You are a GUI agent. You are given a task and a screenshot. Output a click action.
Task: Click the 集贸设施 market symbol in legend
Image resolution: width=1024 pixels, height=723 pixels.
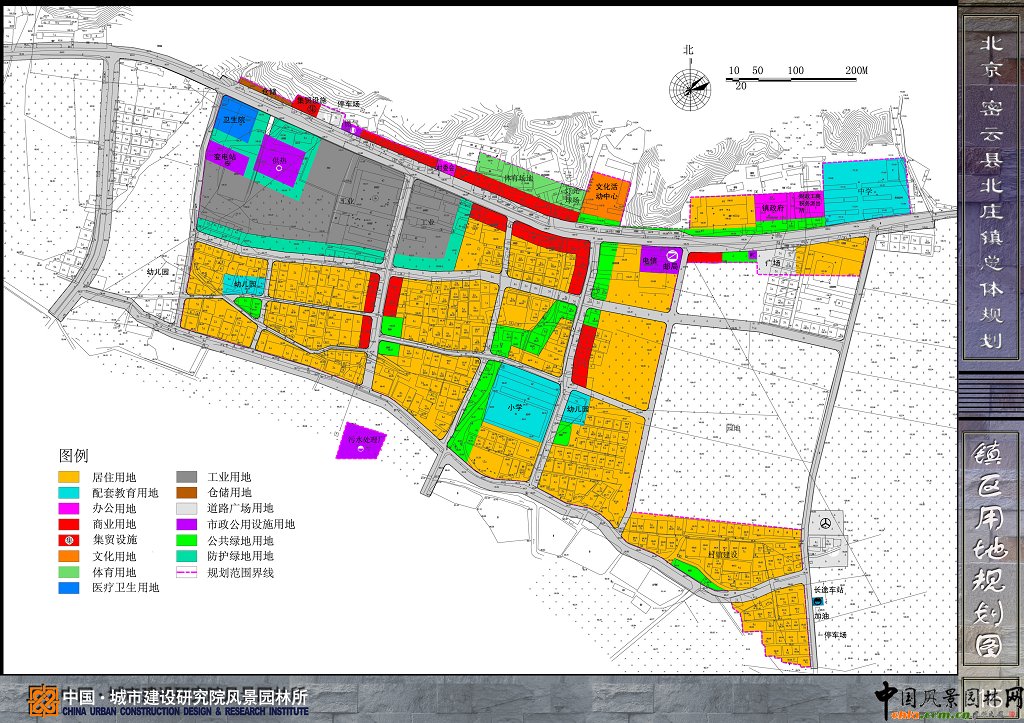(x=69, y=540)
